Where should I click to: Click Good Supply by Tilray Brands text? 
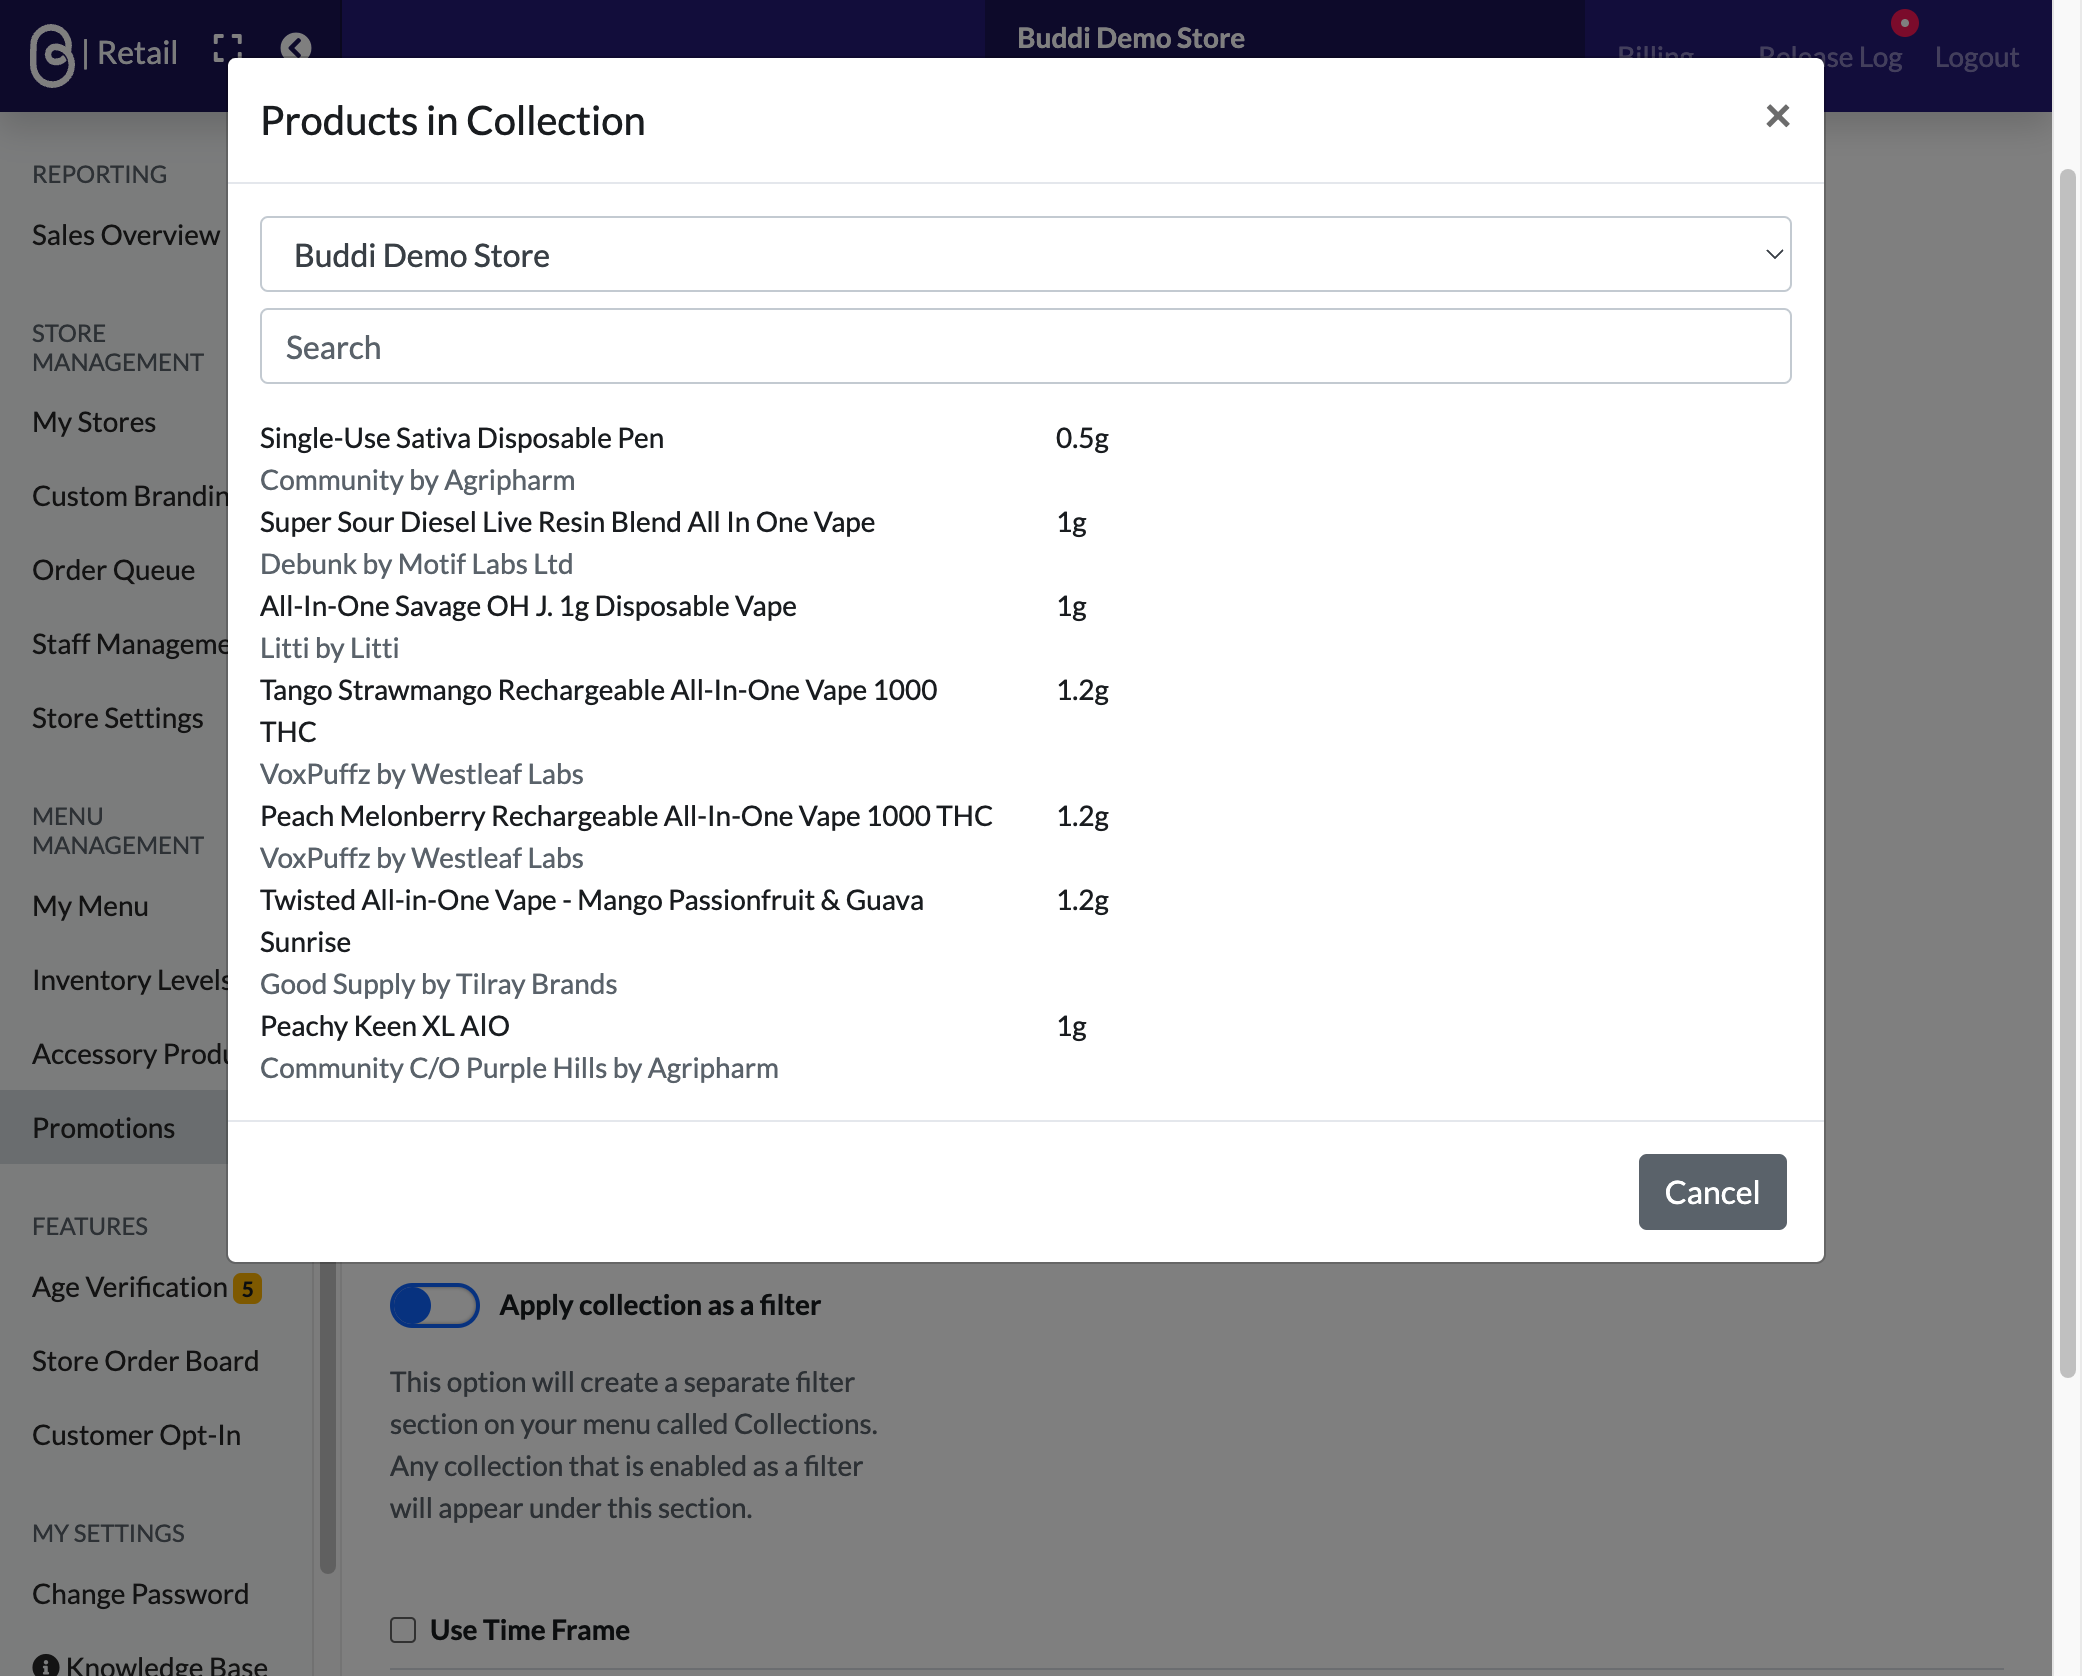[439, 984]
